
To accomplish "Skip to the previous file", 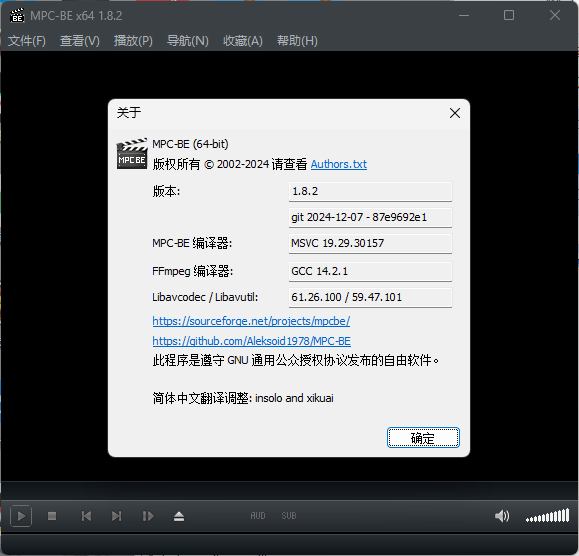I will (86, 516).
